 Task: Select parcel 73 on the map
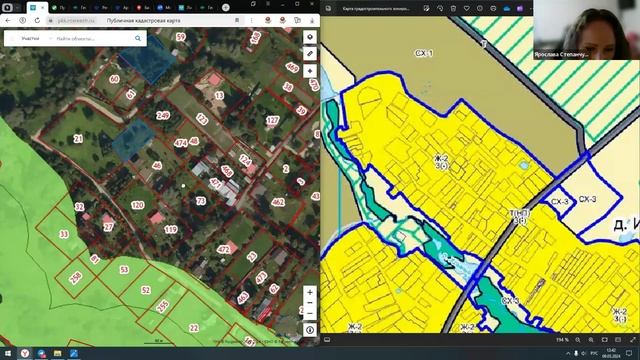(x=201, y=201)
